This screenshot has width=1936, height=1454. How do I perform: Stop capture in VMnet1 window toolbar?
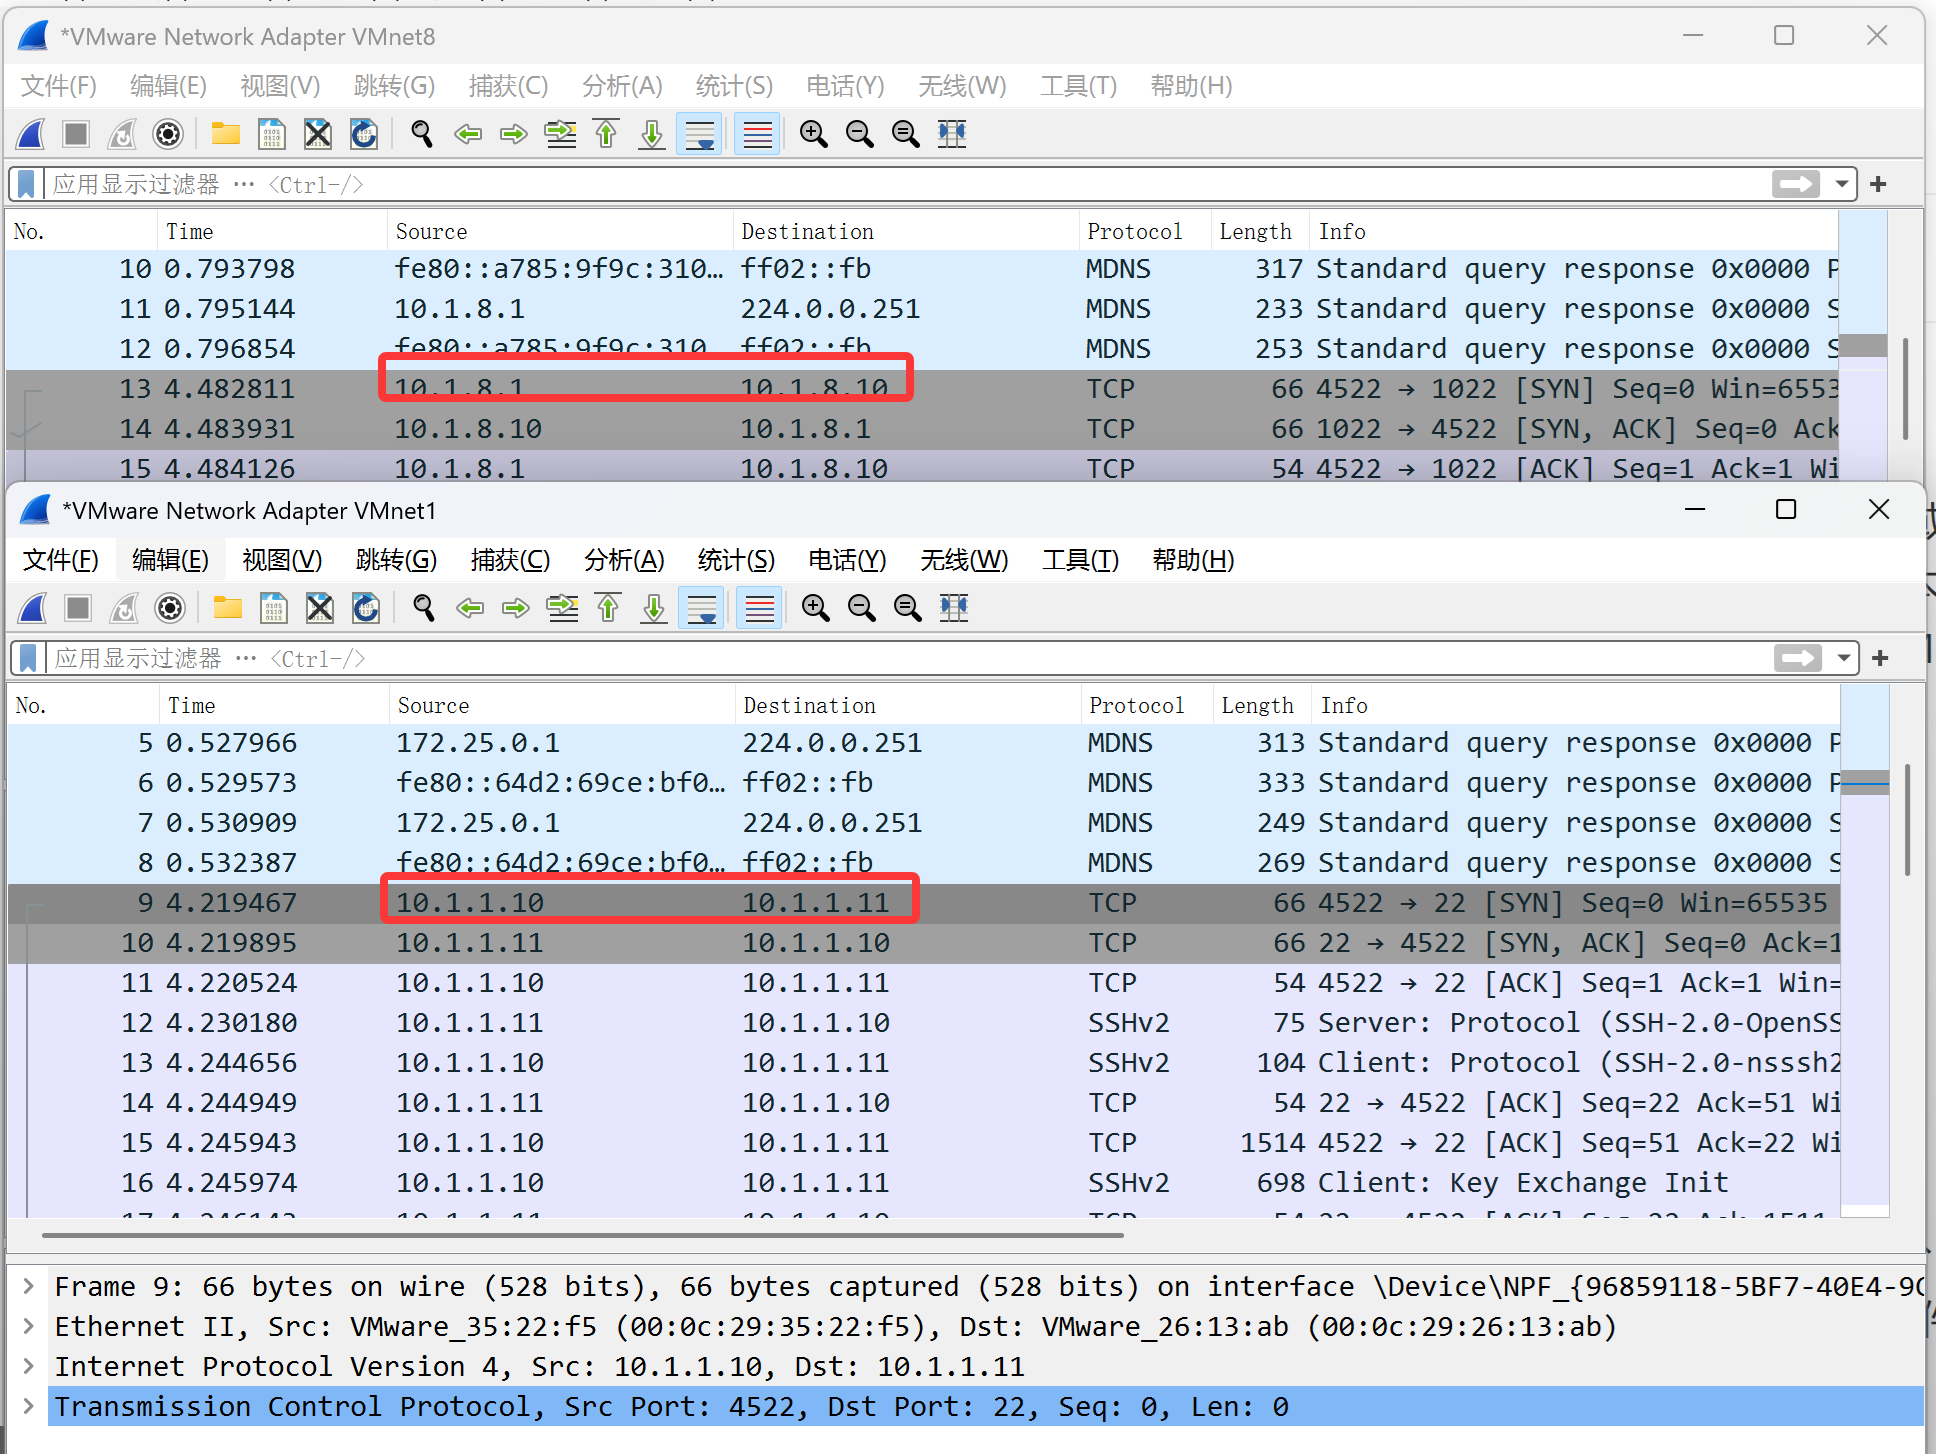tap(78, 608)
